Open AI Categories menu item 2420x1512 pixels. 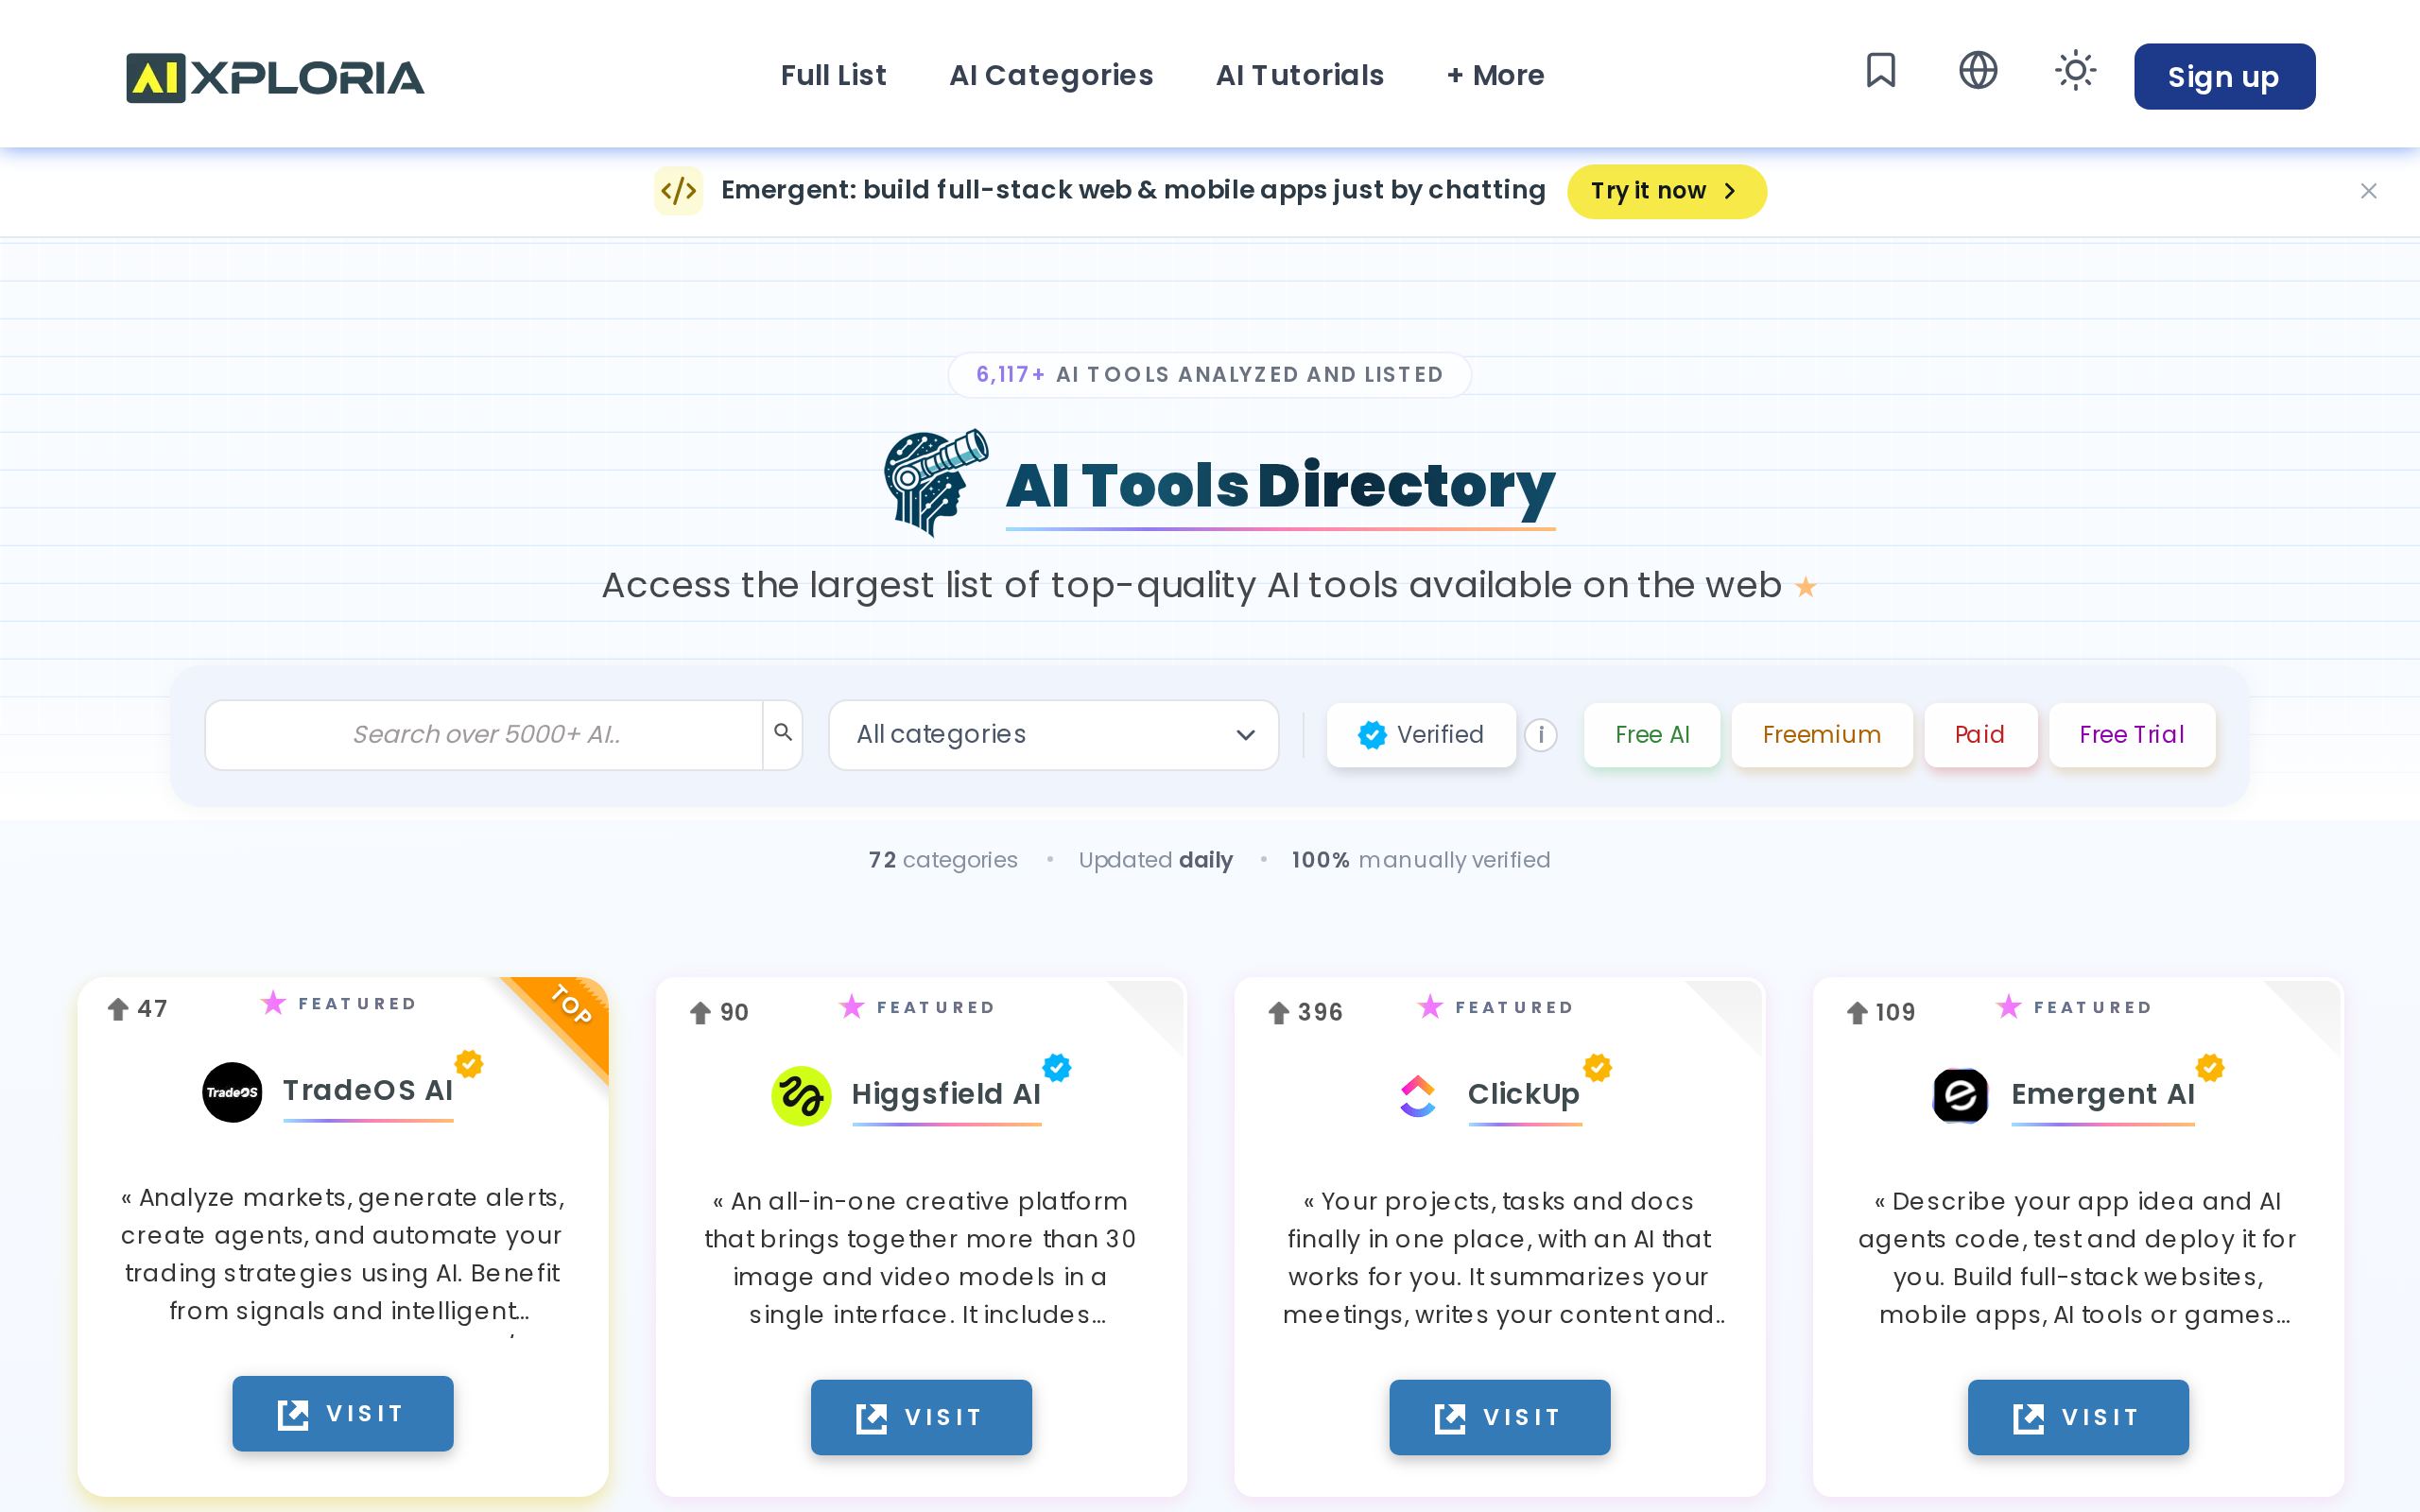coord(1051,76)
